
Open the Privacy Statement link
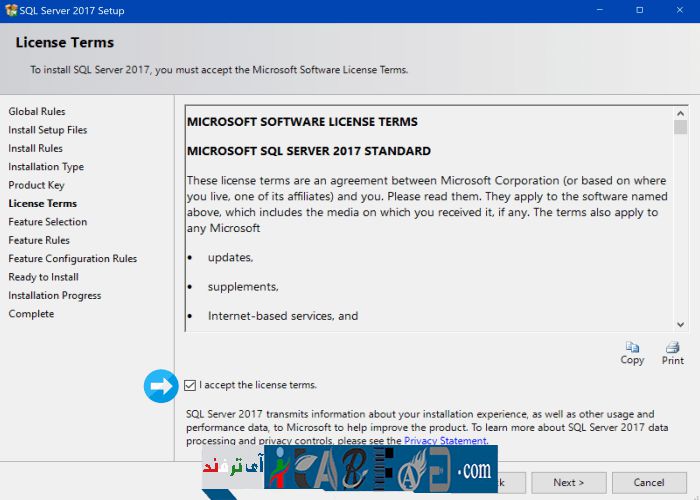445,440
